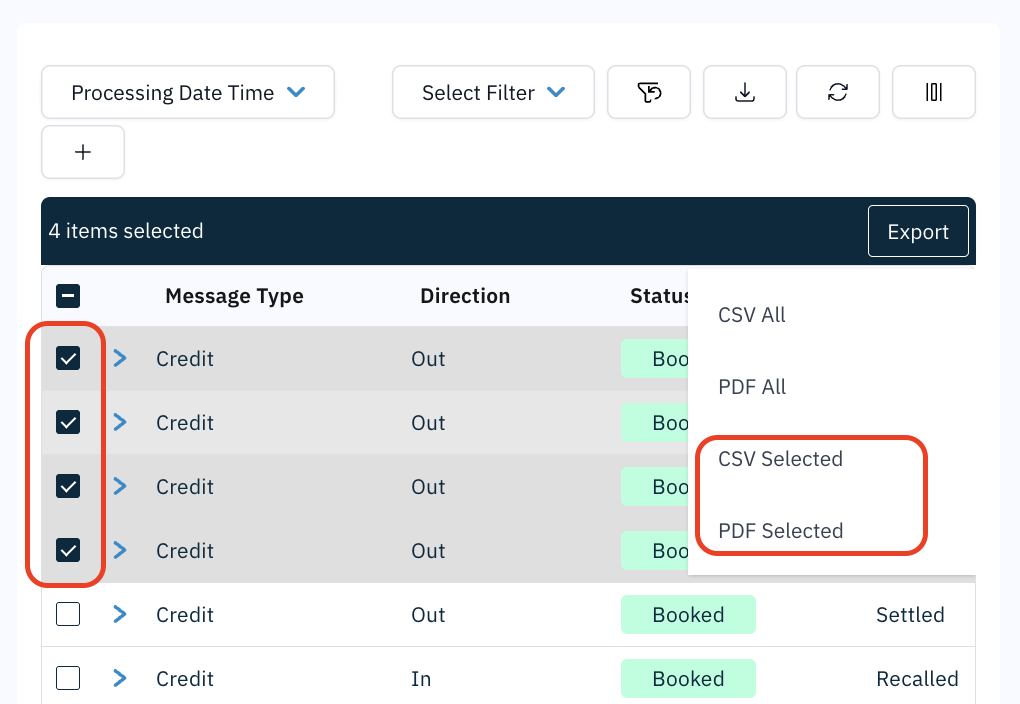Click the Message Type column header
The height and width of the screenshot is (704, 1020).
234,296
